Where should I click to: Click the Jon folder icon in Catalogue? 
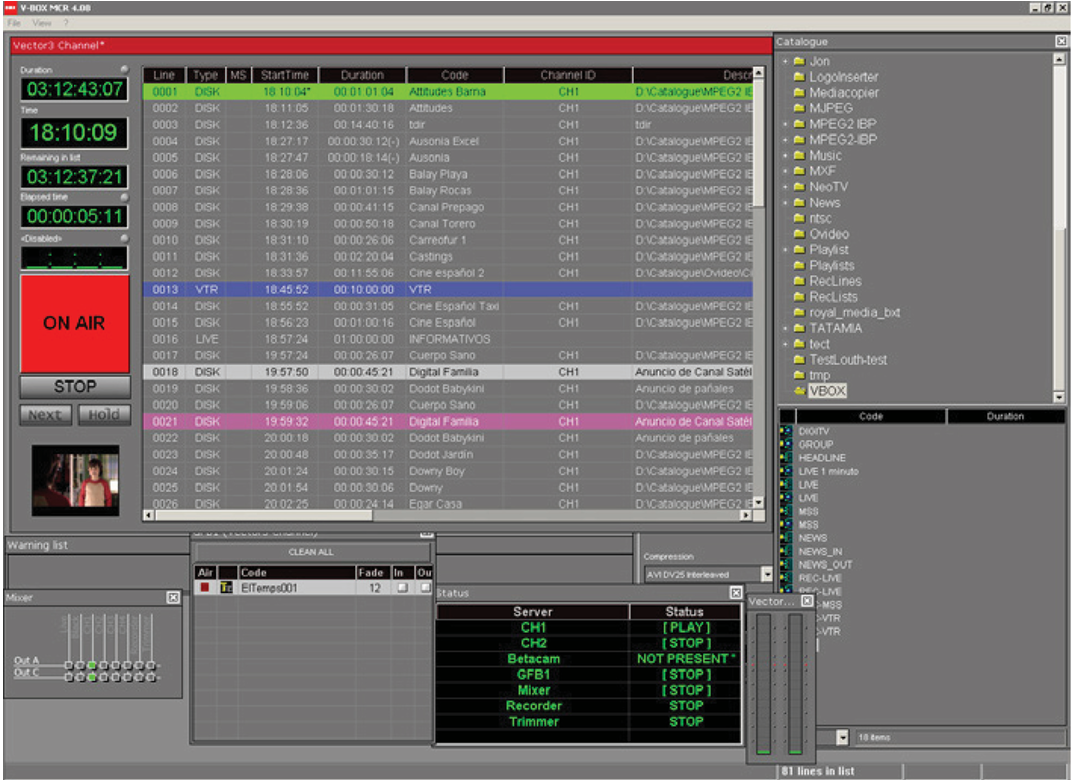[x=798, y=61]
